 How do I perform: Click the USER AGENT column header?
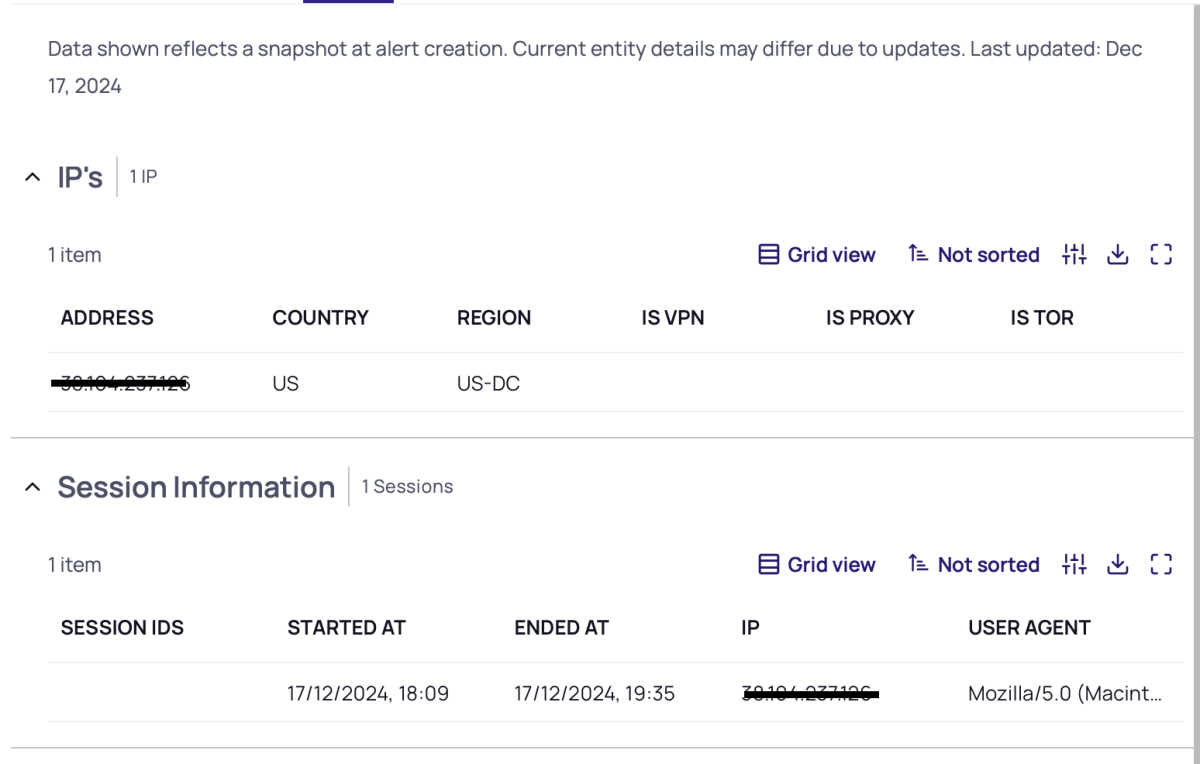point(1029,628)
